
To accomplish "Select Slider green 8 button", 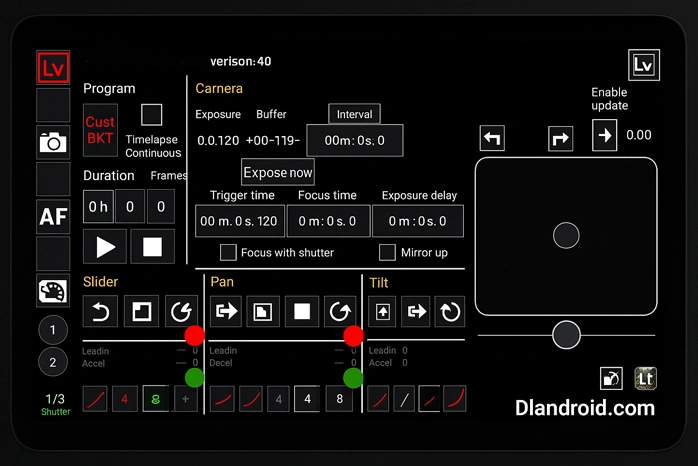I will [155, 399].
